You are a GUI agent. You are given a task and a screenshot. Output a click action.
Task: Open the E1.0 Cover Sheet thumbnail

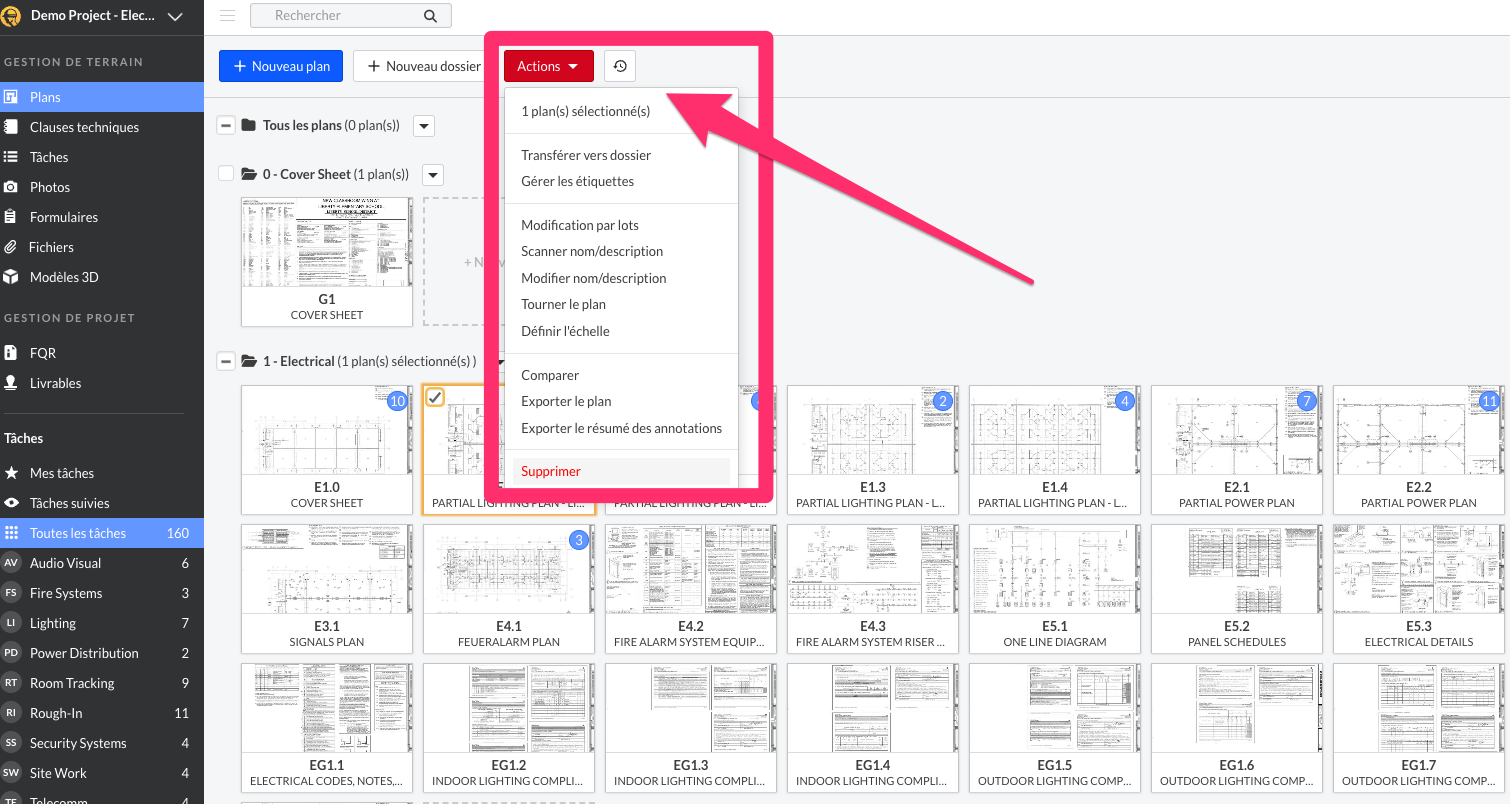pyautogui.click(x=327, y=450)
